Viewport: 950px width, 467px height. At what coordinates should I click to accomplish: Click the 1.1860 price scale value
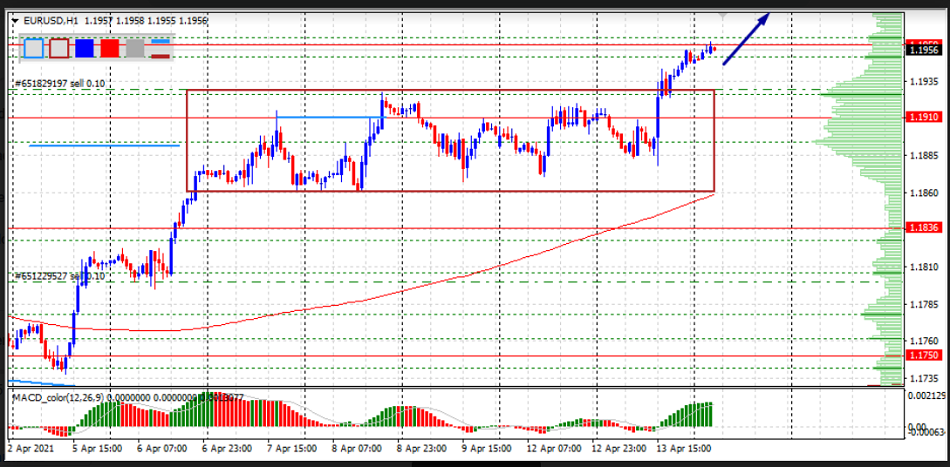[923, 193]
